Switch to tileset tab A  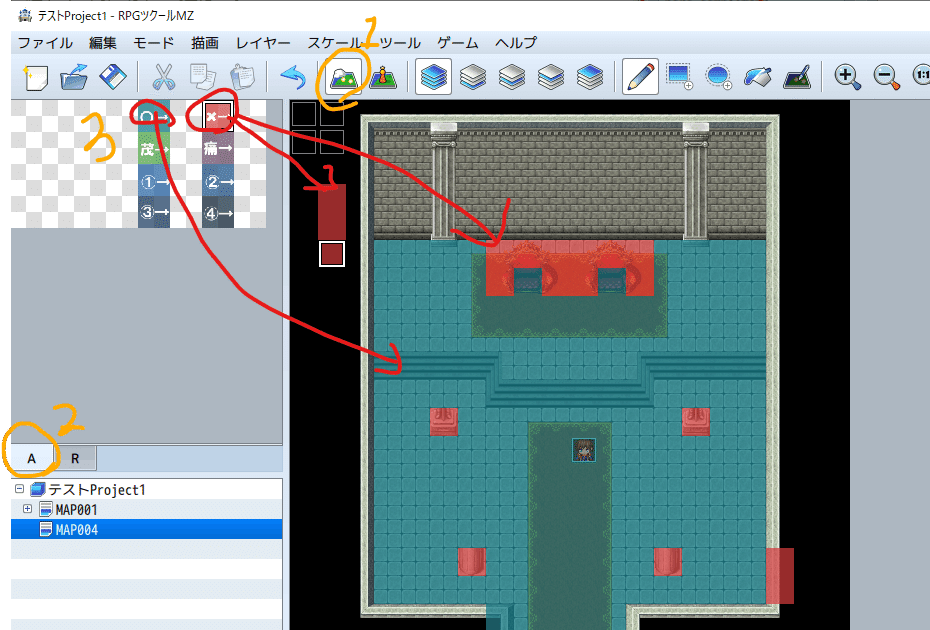pos(31,458)
